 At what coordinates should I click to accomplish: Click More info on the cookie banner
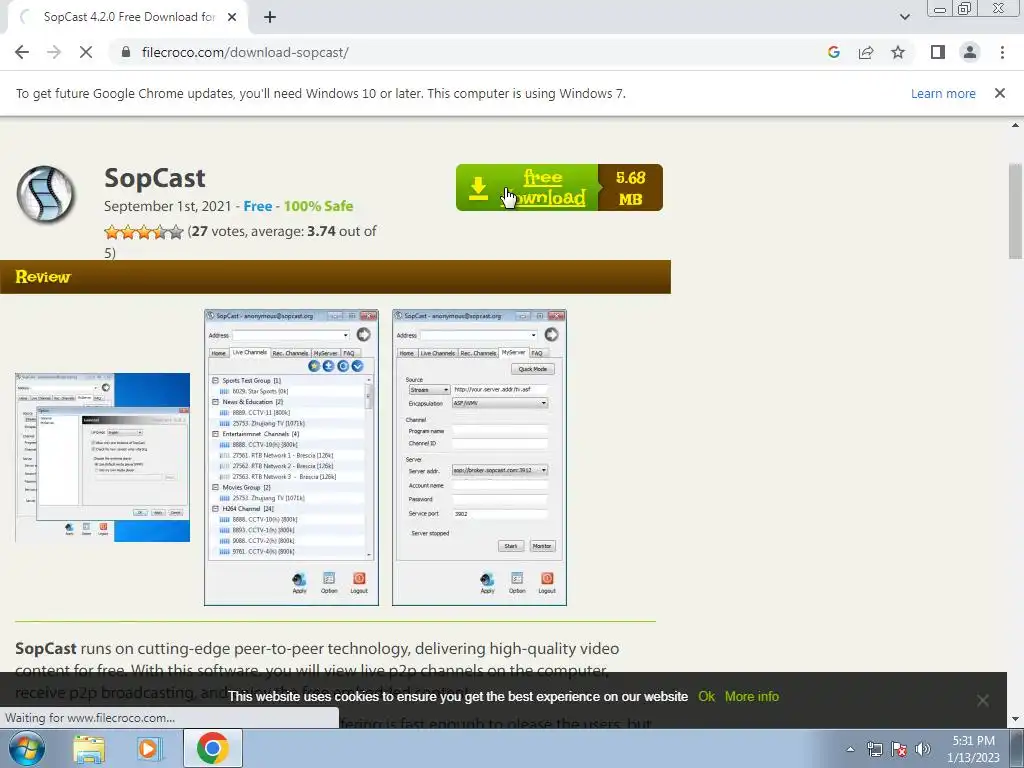point(752,696)
